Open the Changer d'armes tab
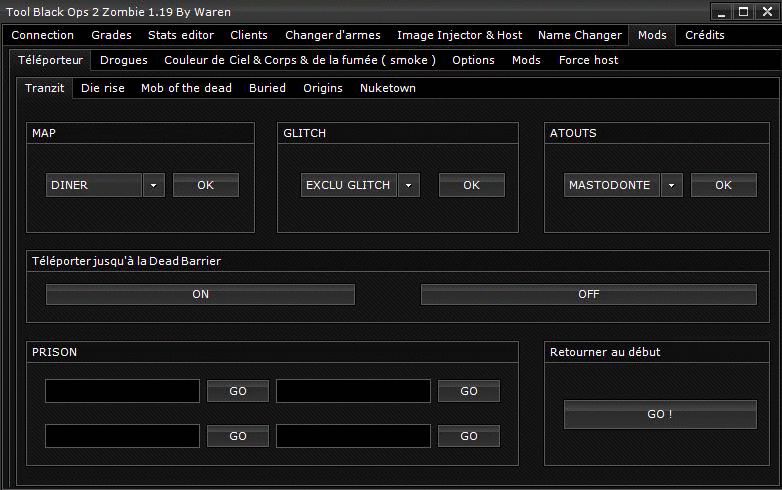Screen dimensions: 782x490 [x=333, y=35]
